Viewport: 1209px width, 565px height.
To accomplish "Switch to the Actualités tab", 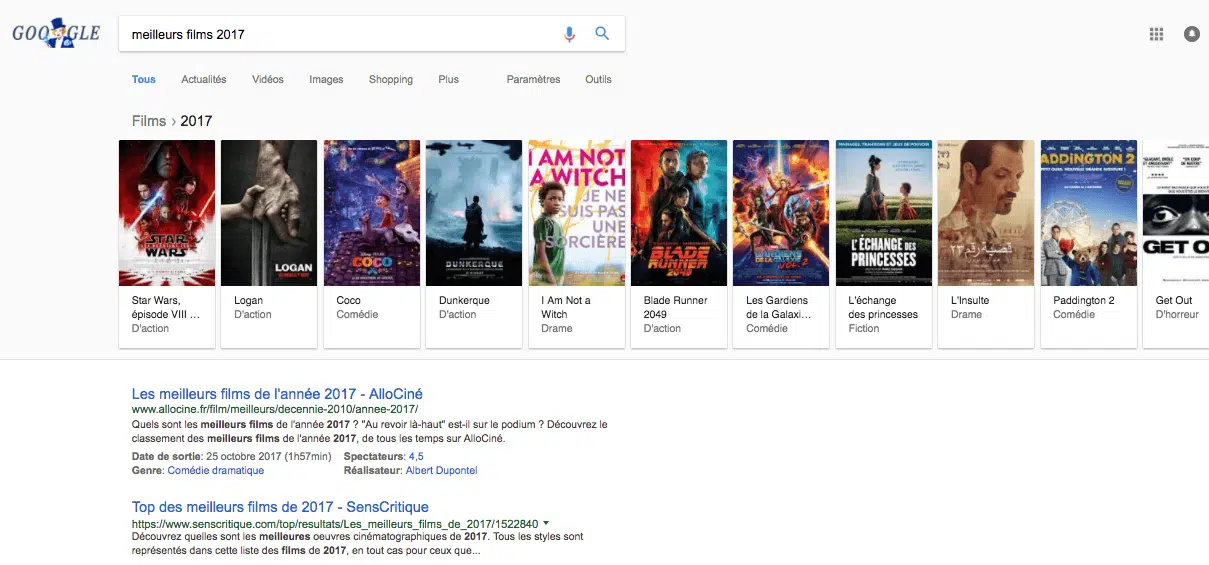I will (204, 80).
